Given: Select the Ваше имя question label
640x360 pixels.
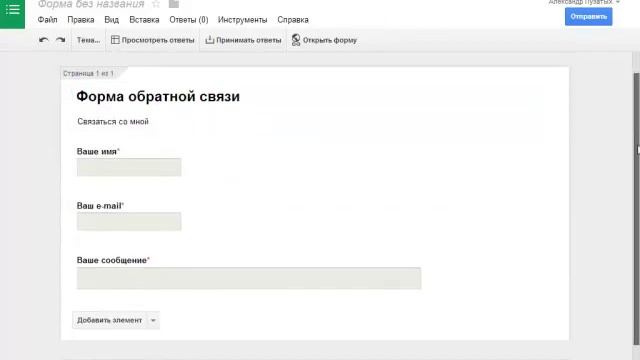Looking at the screenshot, I should 97,151.
